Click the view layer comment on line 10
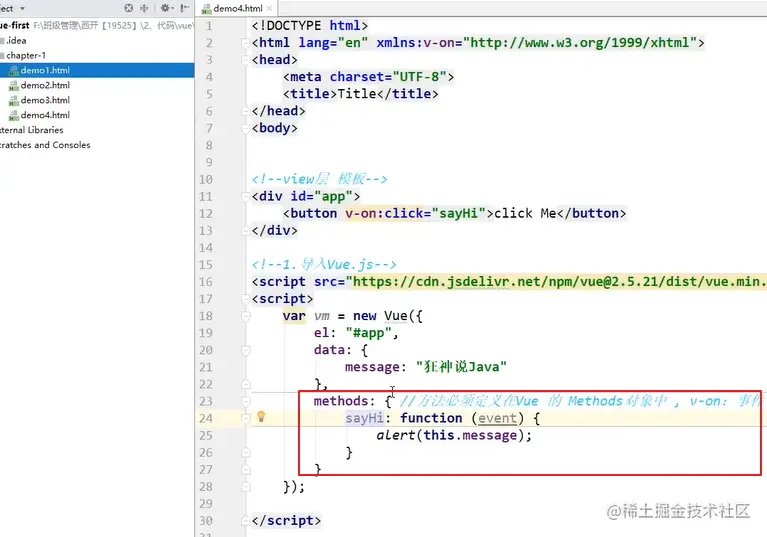 coord(319,179)
